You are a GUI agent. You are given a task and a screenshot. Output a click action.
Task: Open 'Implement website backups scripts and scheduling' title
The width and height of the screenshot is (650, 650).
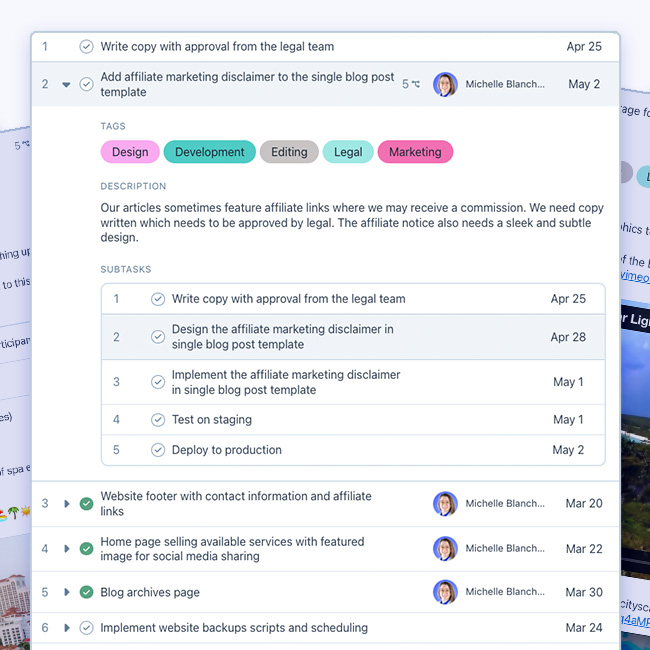click(x=234, y=628)
